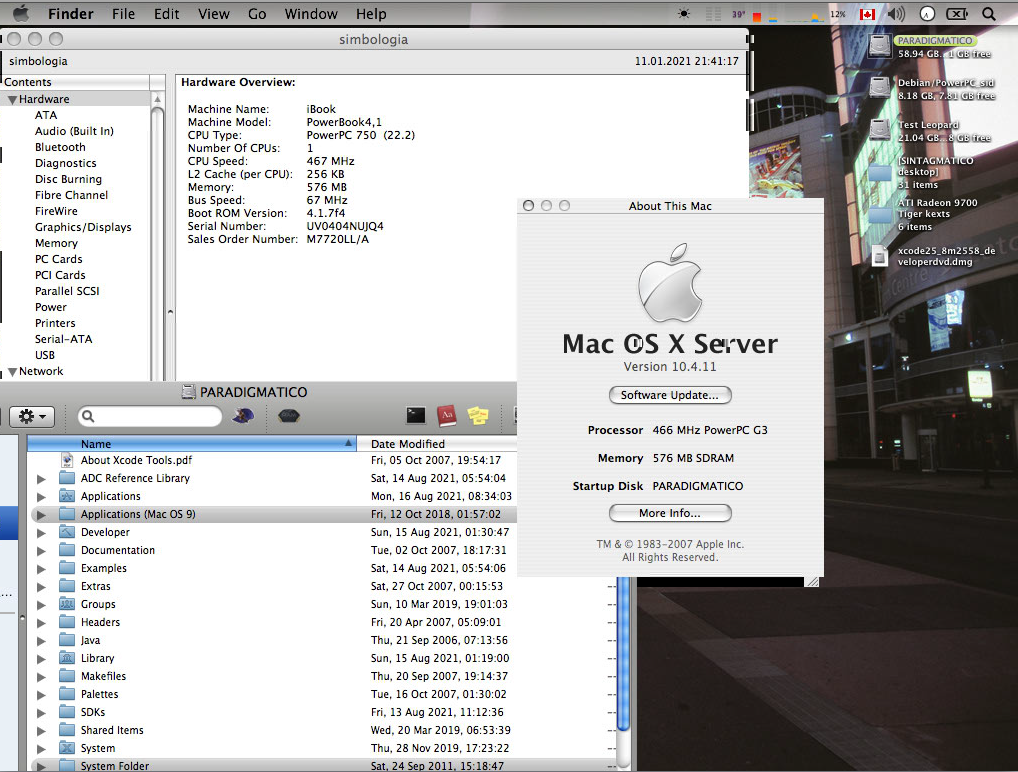This screenshot has width=1018, height=772.
Task: Open the Canadian flag input menu
Action: pos(867,14)
